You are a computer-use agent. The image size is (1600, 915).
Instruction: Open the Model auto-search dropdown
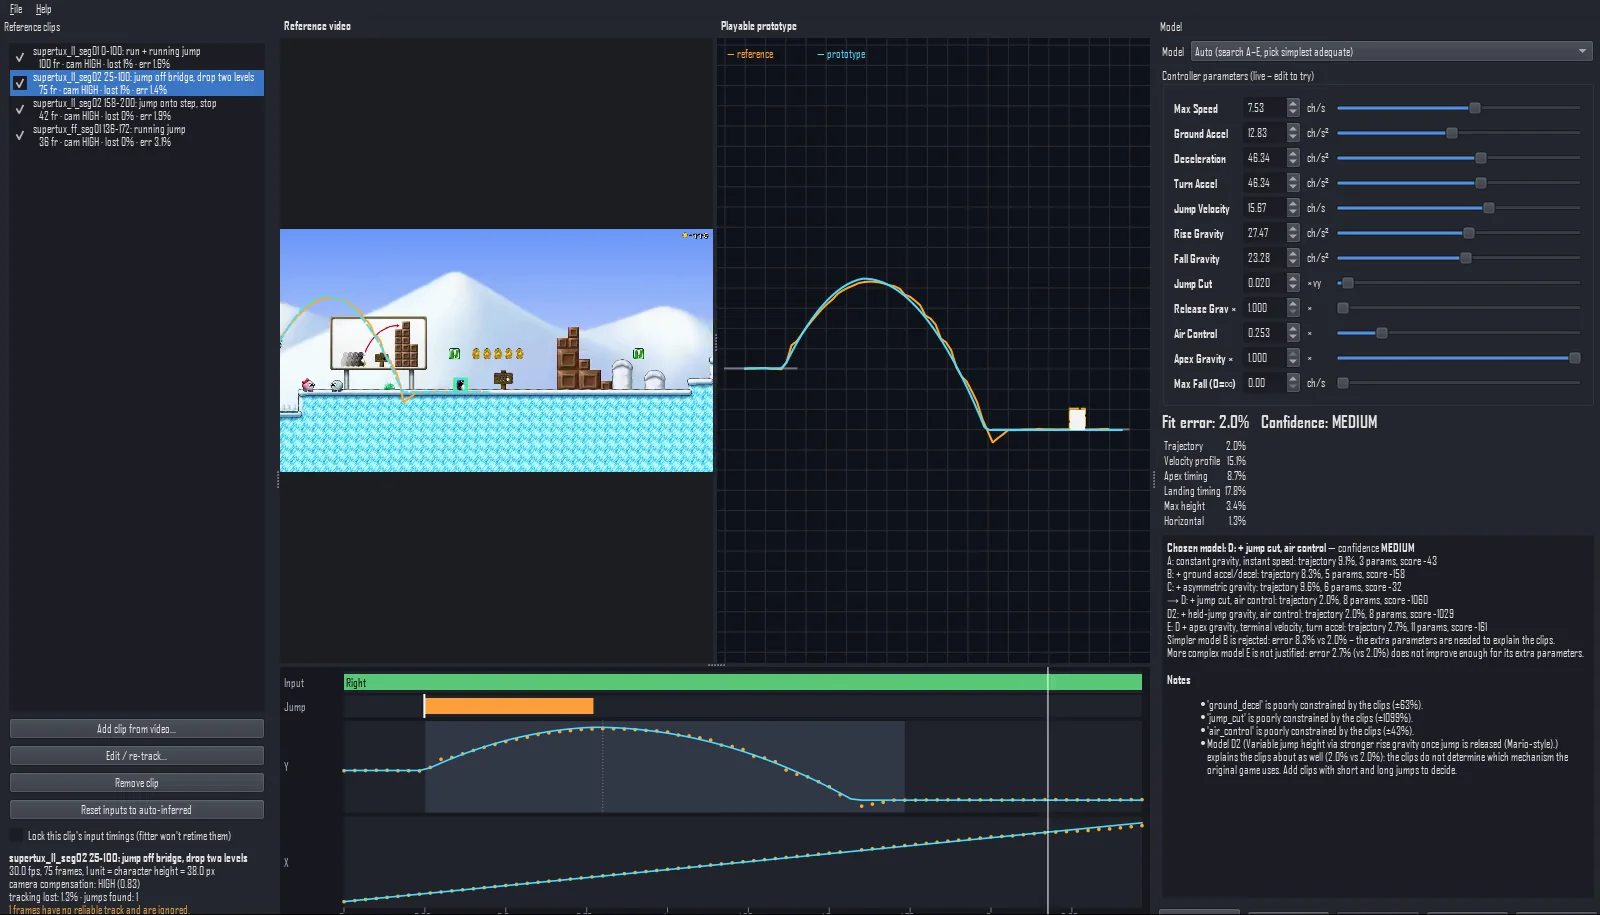[x=1391, y=51]
